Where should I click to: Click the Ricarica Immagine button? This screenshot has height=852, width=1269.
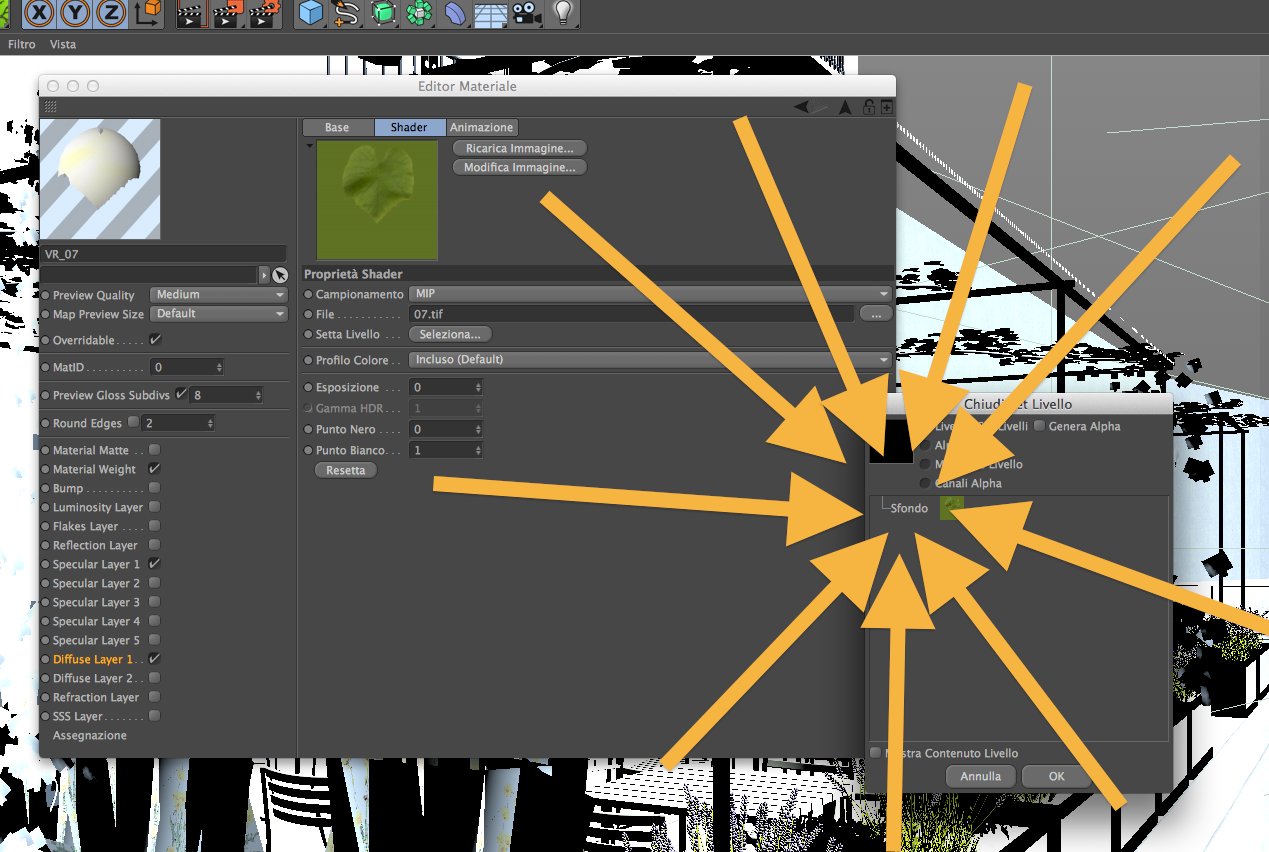[x=520, y=148]
